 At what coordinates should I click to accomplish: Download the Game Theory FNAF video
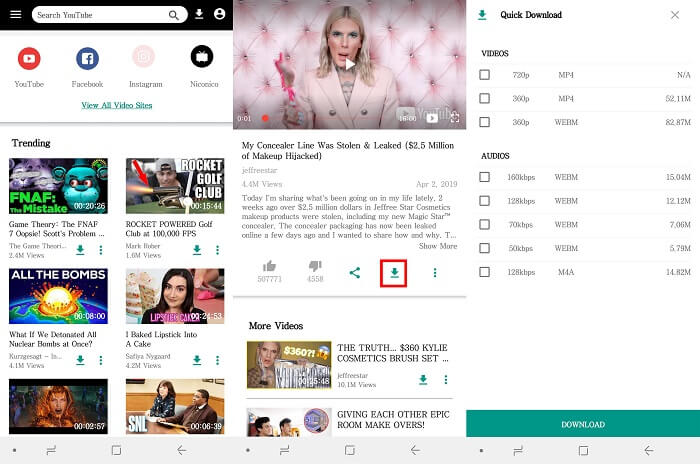[x=80, y=250]
